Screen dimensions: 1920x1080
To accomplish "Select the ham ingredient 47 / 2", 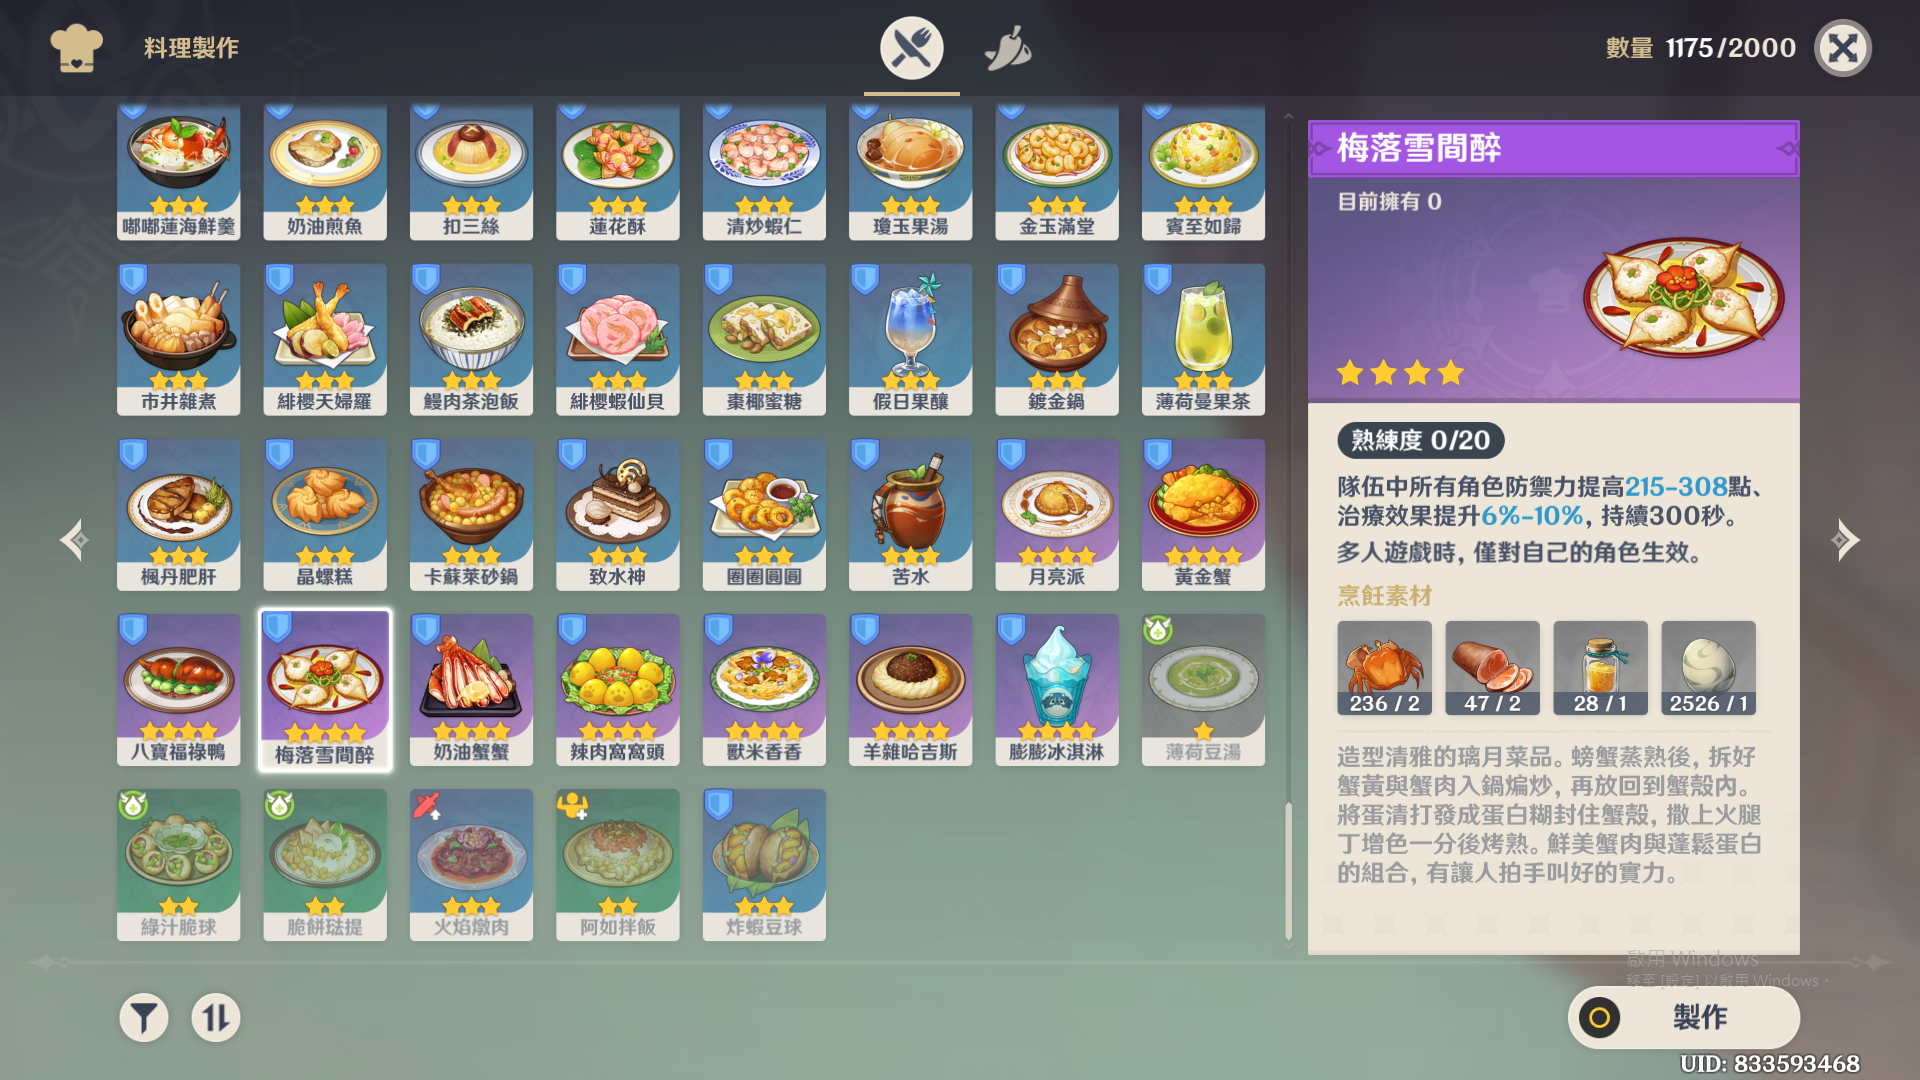I will pos(1492,668).
